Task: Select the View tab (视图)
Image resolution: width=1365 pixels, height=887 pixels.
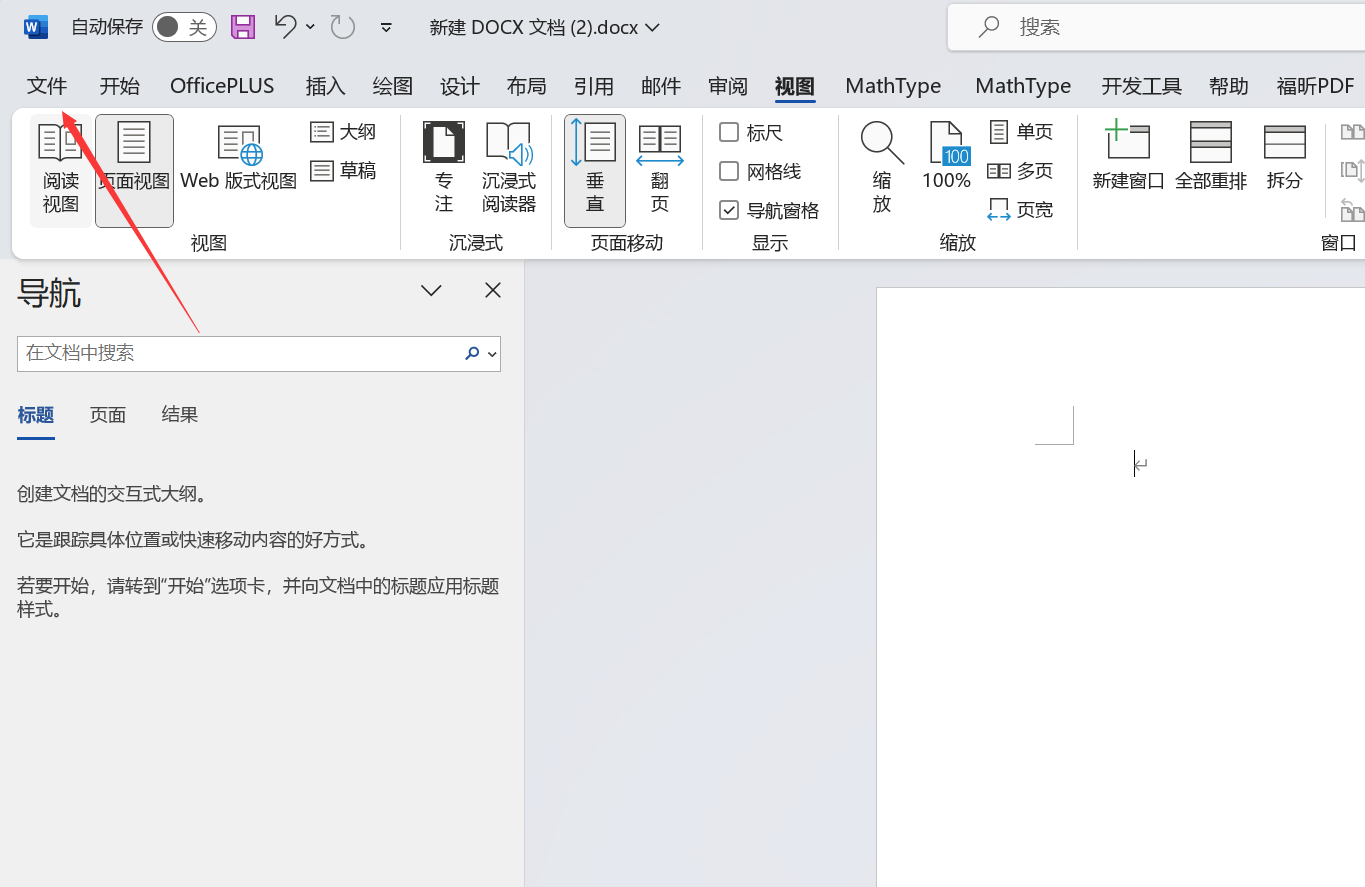Action: pos(795,86)
